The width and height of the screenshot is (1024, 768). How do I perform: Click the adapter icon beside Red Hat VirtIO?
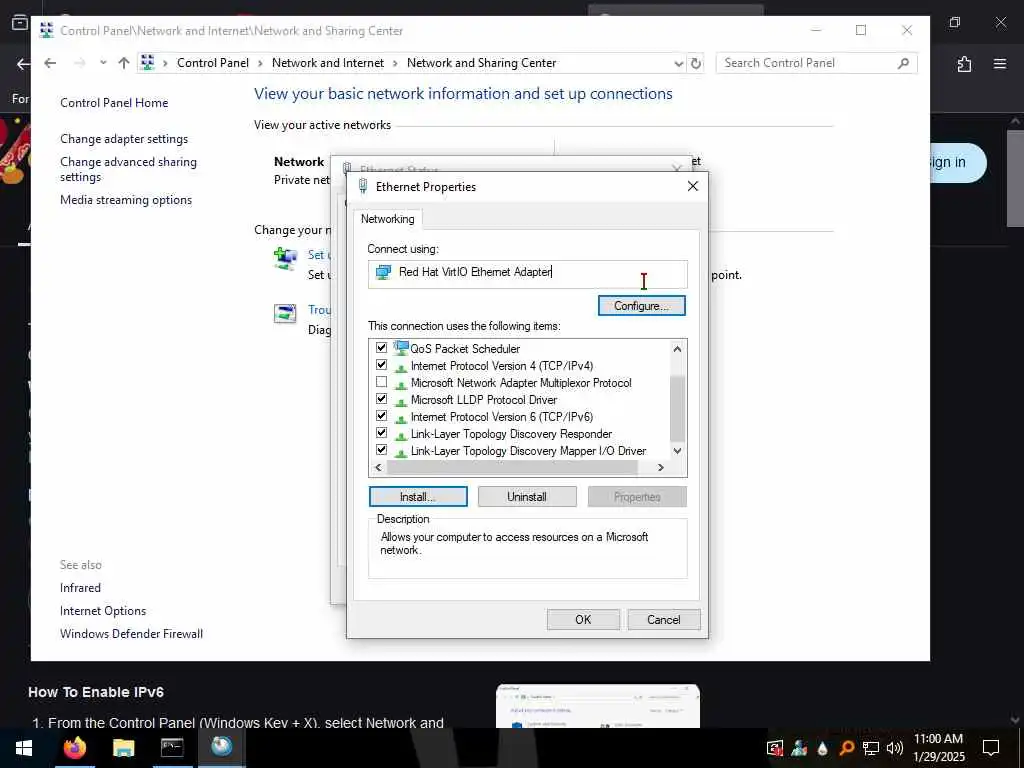pyautogui.click(x=383, y=272)
